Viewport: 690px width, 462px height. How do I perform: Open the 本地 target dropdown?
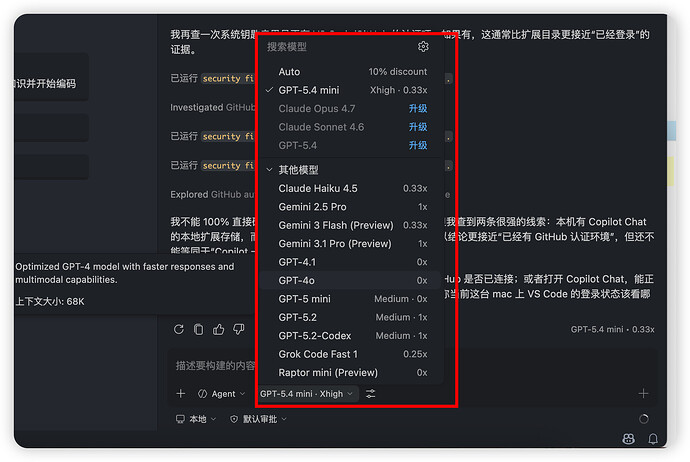click(x=196, y=419)
